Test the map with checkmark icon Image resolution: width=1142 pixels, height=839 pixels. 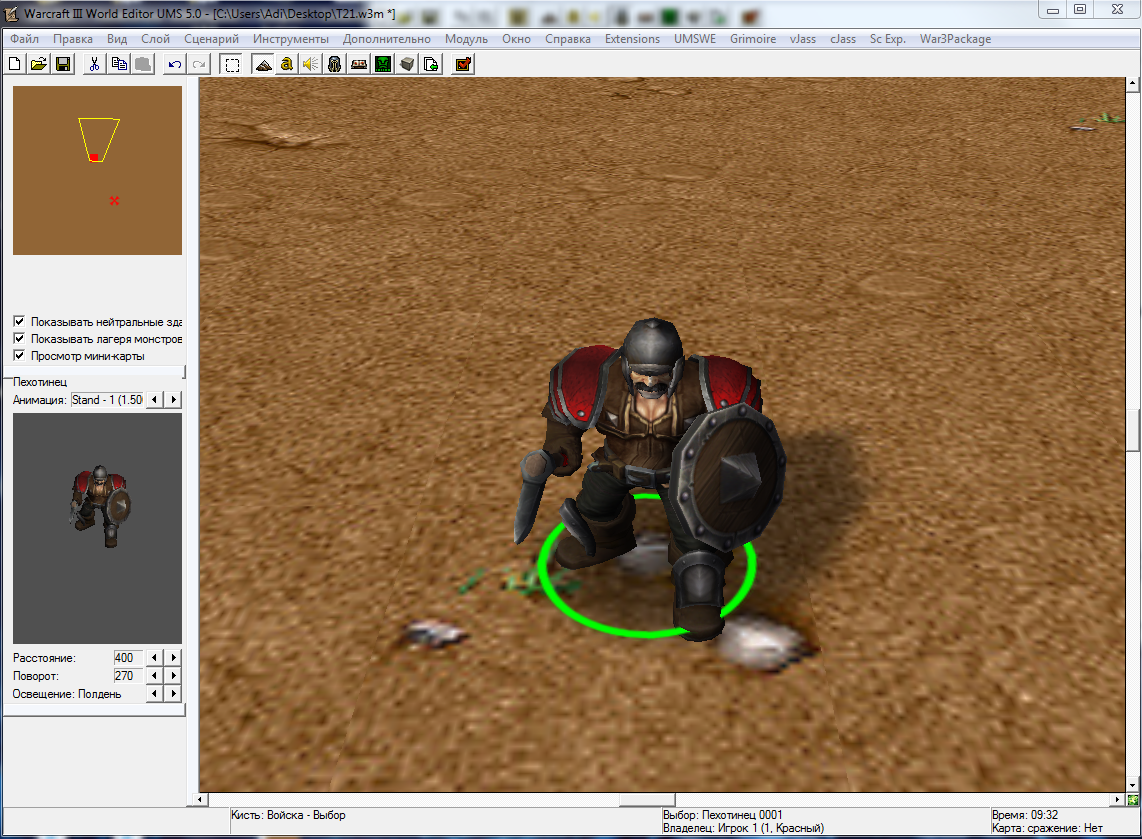click(463, 64)
